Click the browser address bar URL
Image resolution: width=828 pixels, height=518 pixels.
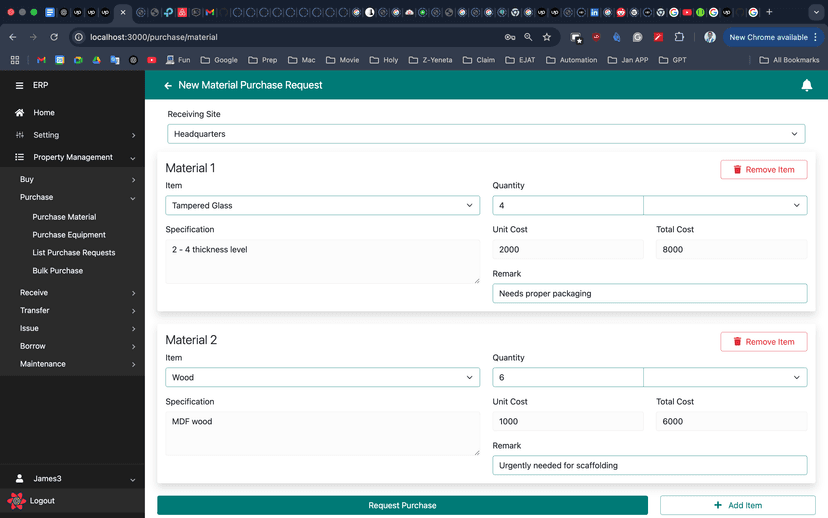154,37
